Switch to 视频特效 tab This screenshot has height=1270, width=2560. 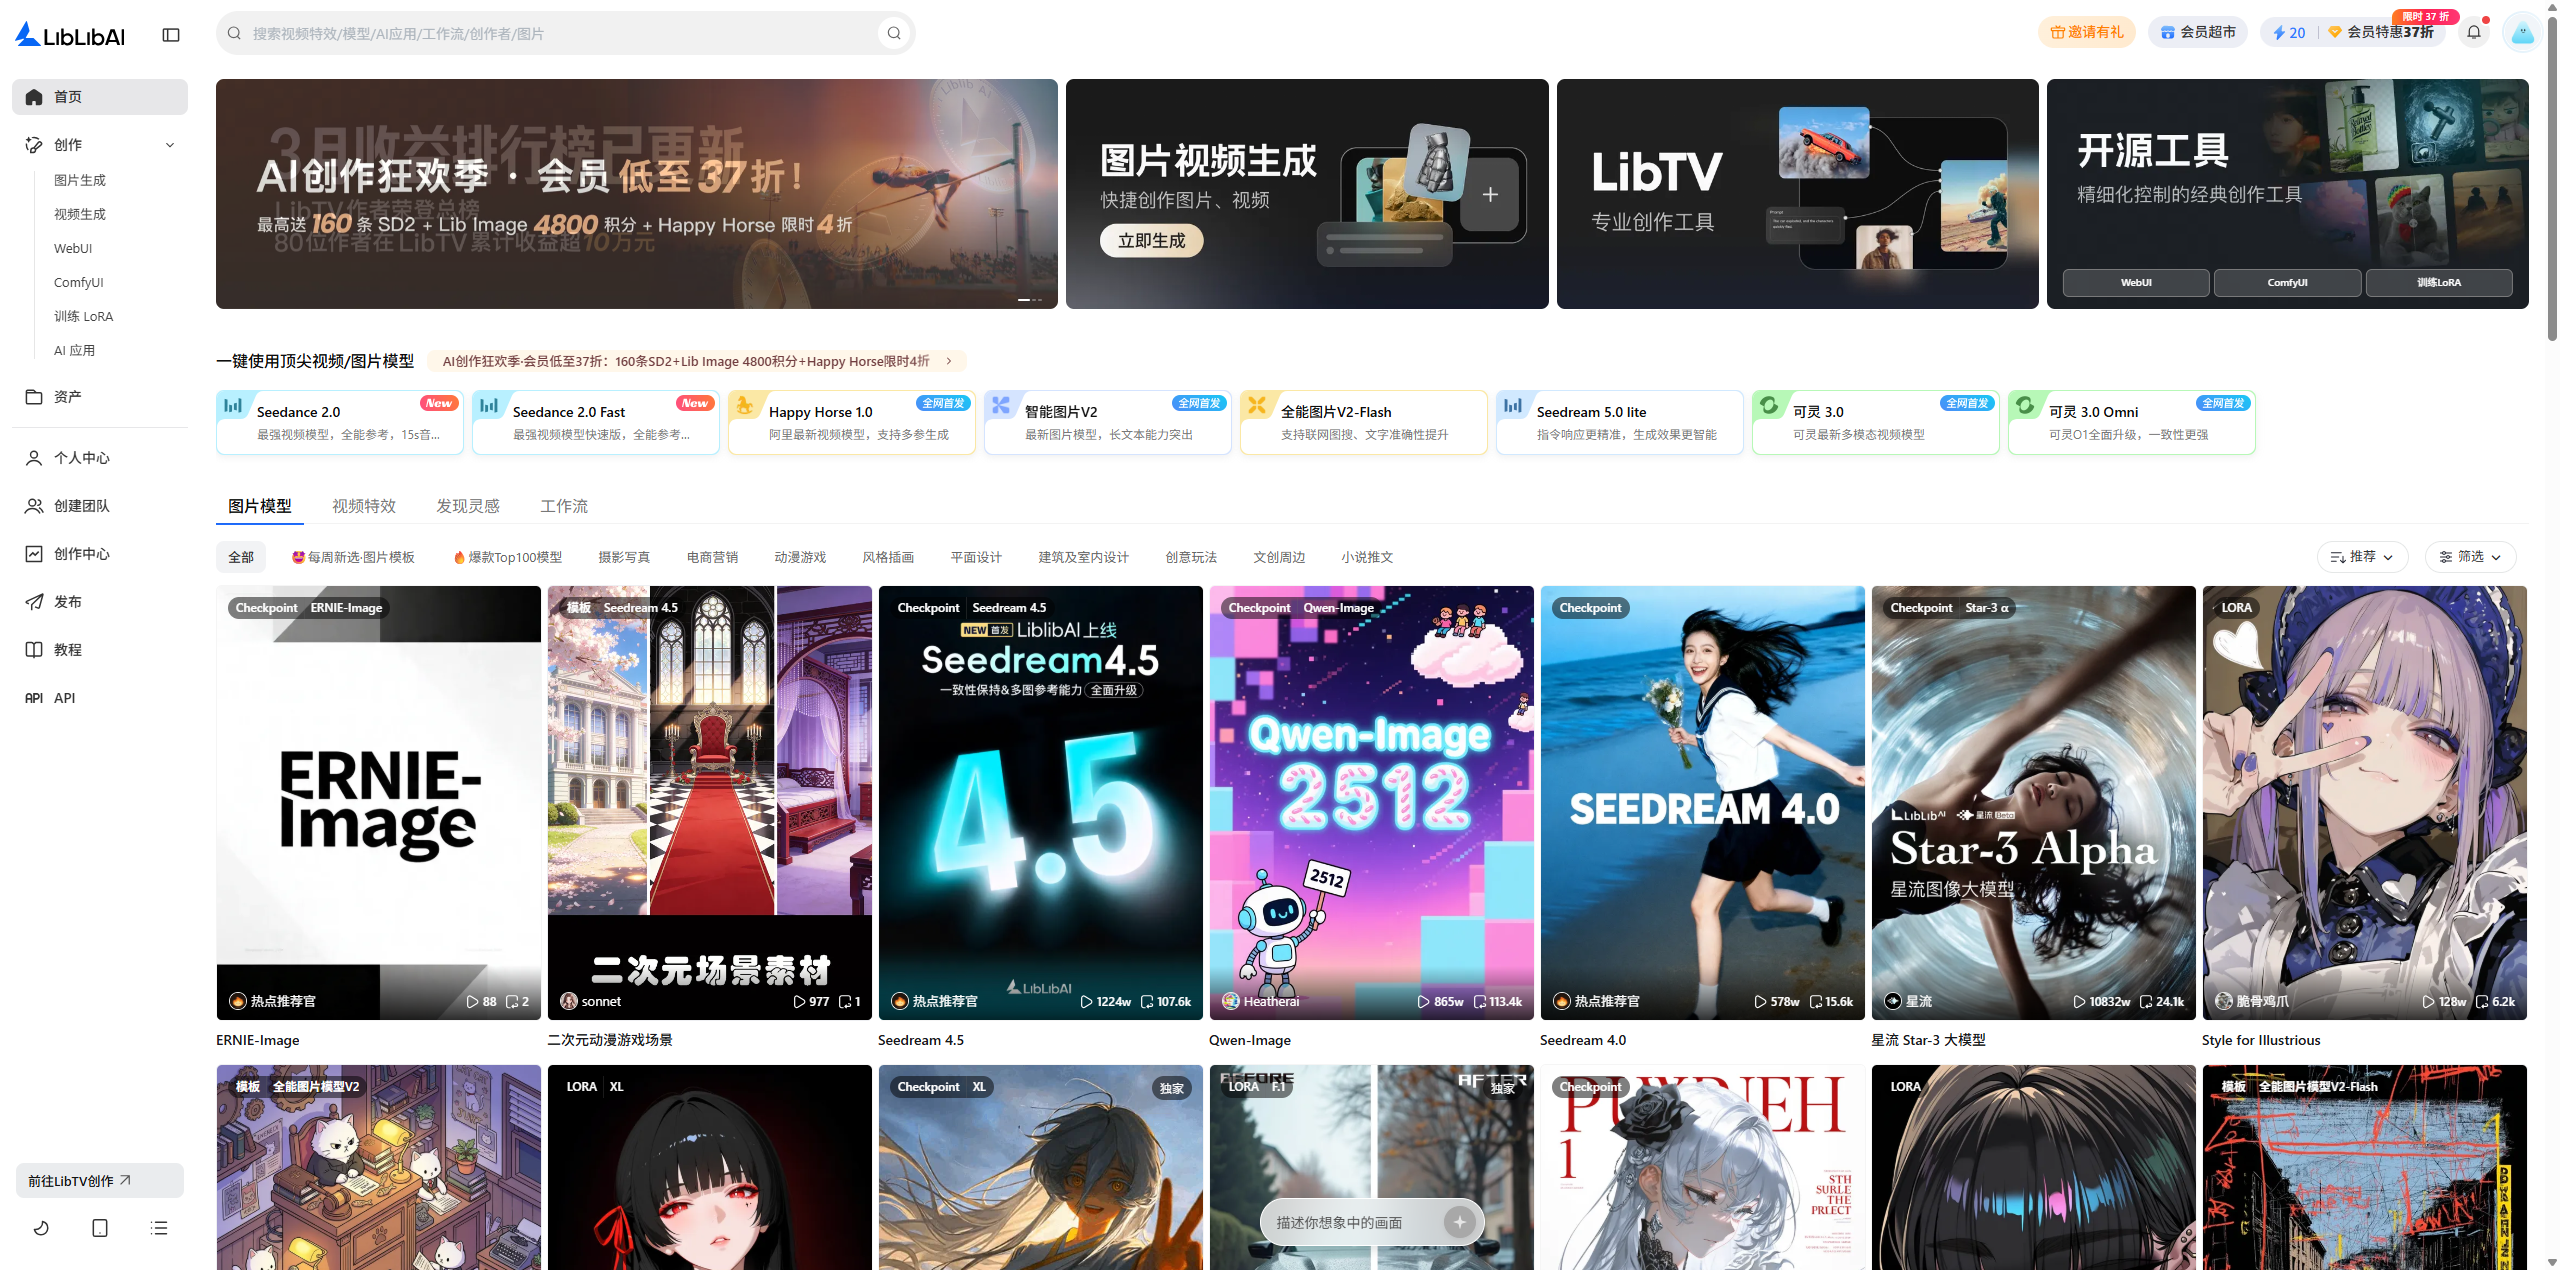[x=364, y=506]
